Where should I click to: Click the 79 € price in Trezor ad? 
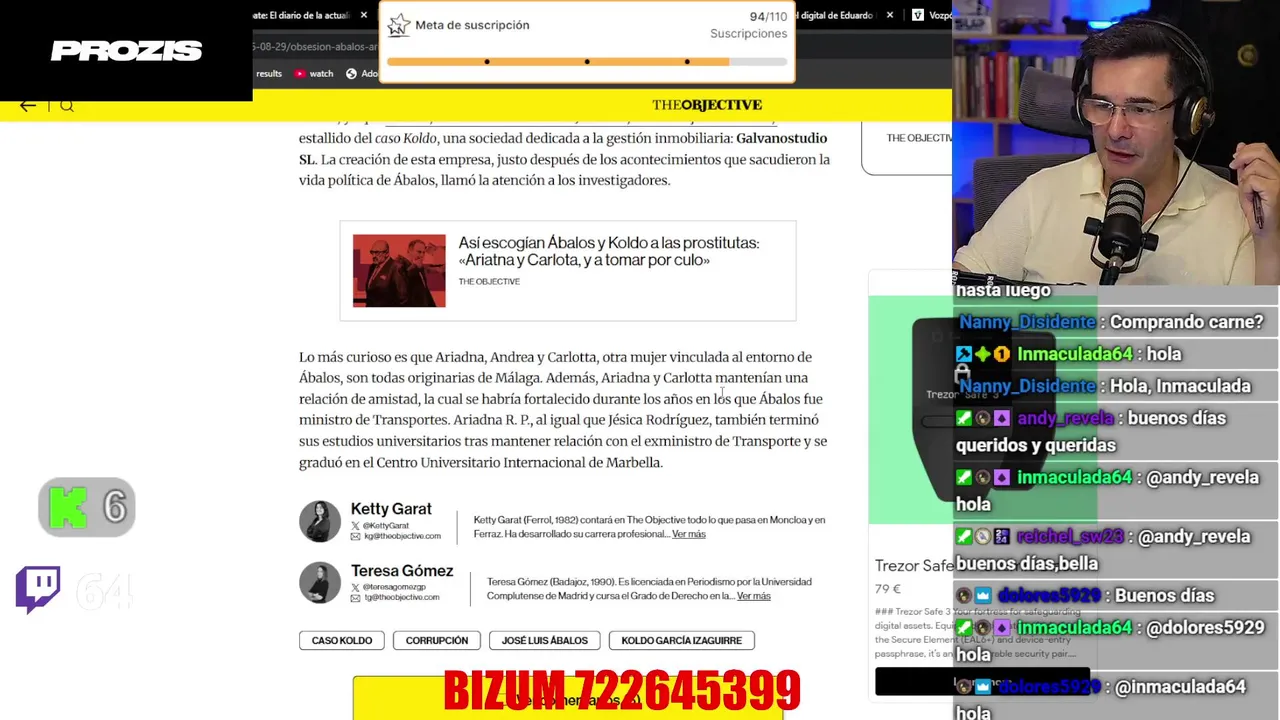coord(888,589)
